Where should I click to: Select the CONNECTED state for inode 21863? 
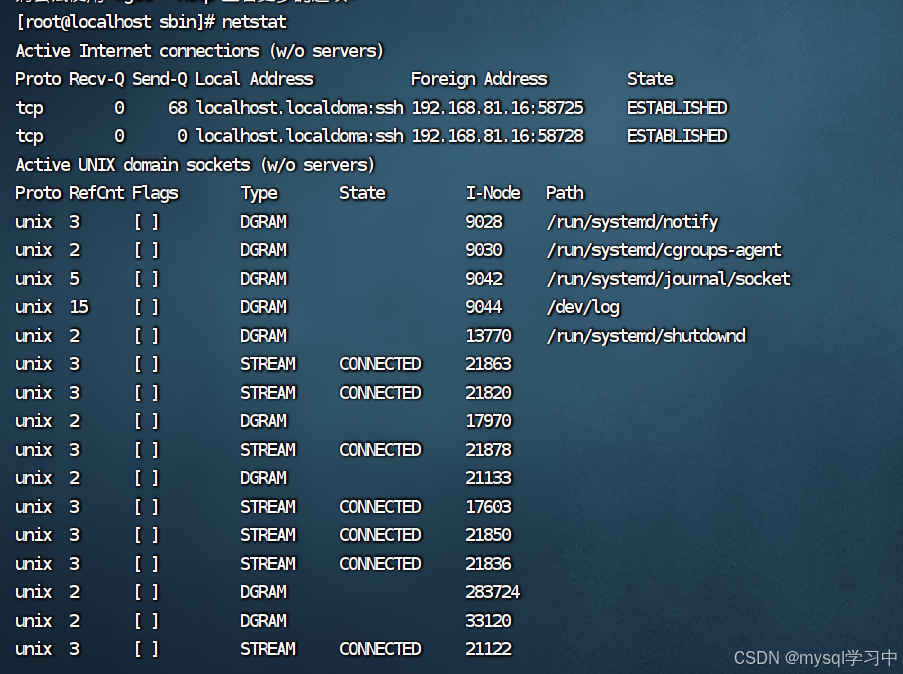(380, 364)
